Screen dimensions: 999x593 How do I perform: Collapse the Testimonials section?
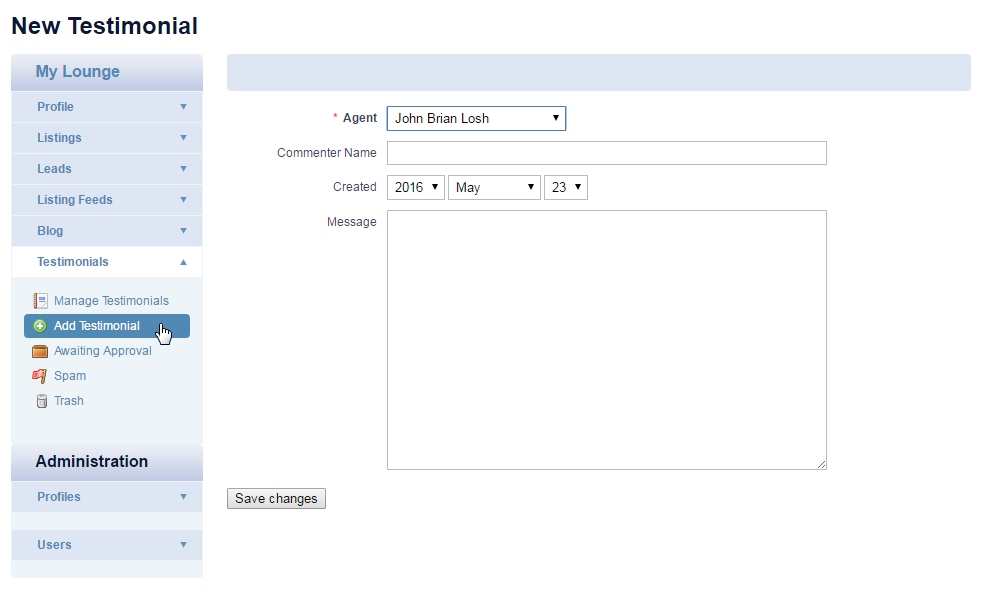point(107,262)
